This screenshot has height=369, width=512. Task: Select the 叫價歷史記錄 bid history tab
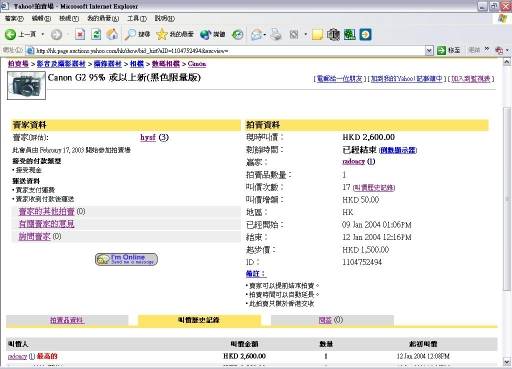tap(199, 320)
